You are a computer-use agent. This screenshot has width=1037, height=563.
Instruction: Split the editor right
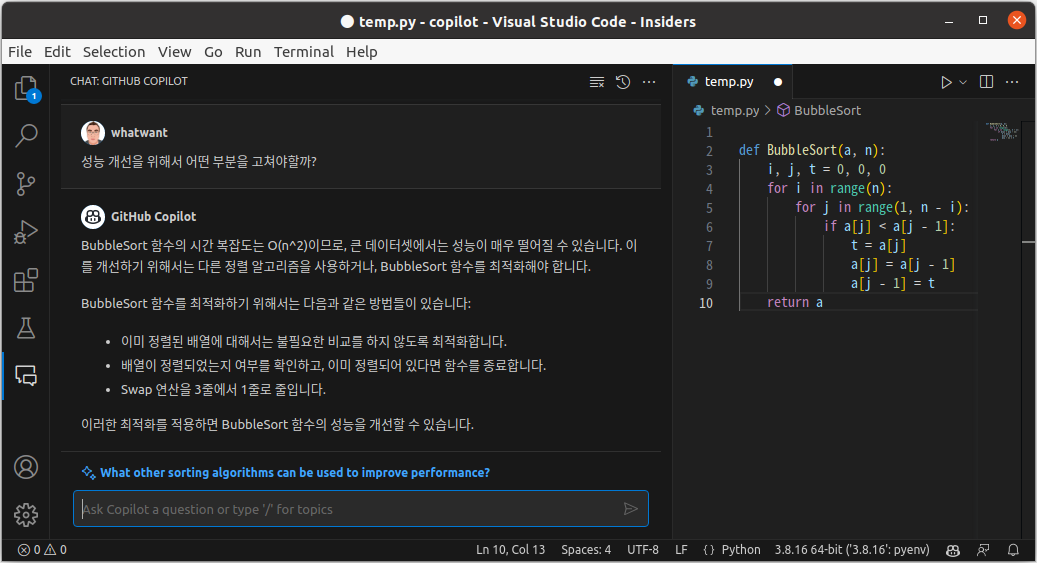tap(986, 82)
